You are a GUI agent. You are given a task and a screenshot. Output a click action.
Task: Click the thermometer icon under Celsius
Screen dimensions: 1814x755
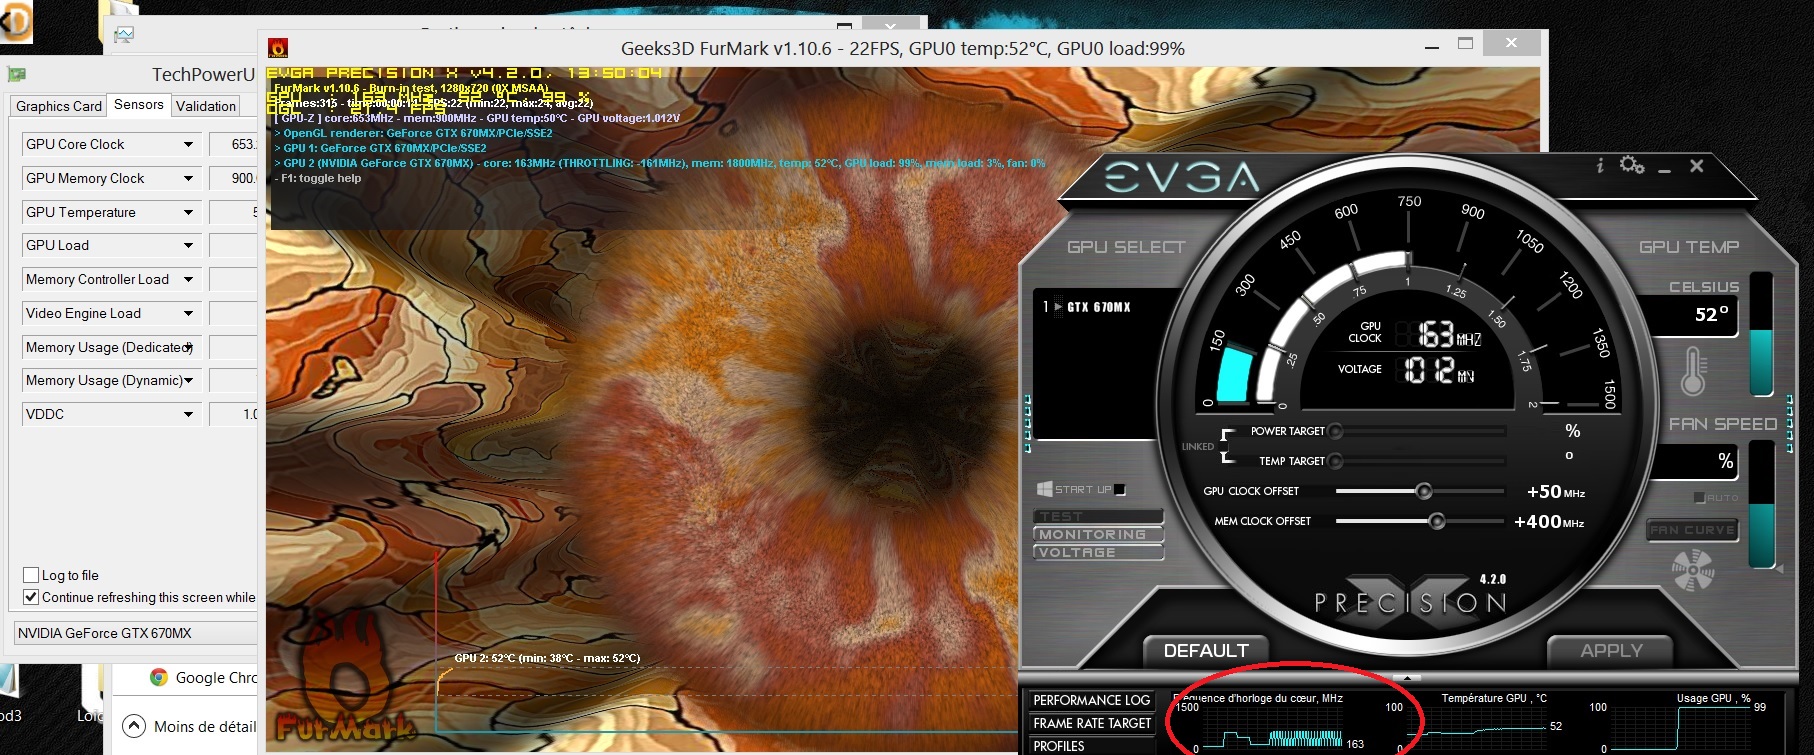pyautogui.click(x=1693, y=371)
